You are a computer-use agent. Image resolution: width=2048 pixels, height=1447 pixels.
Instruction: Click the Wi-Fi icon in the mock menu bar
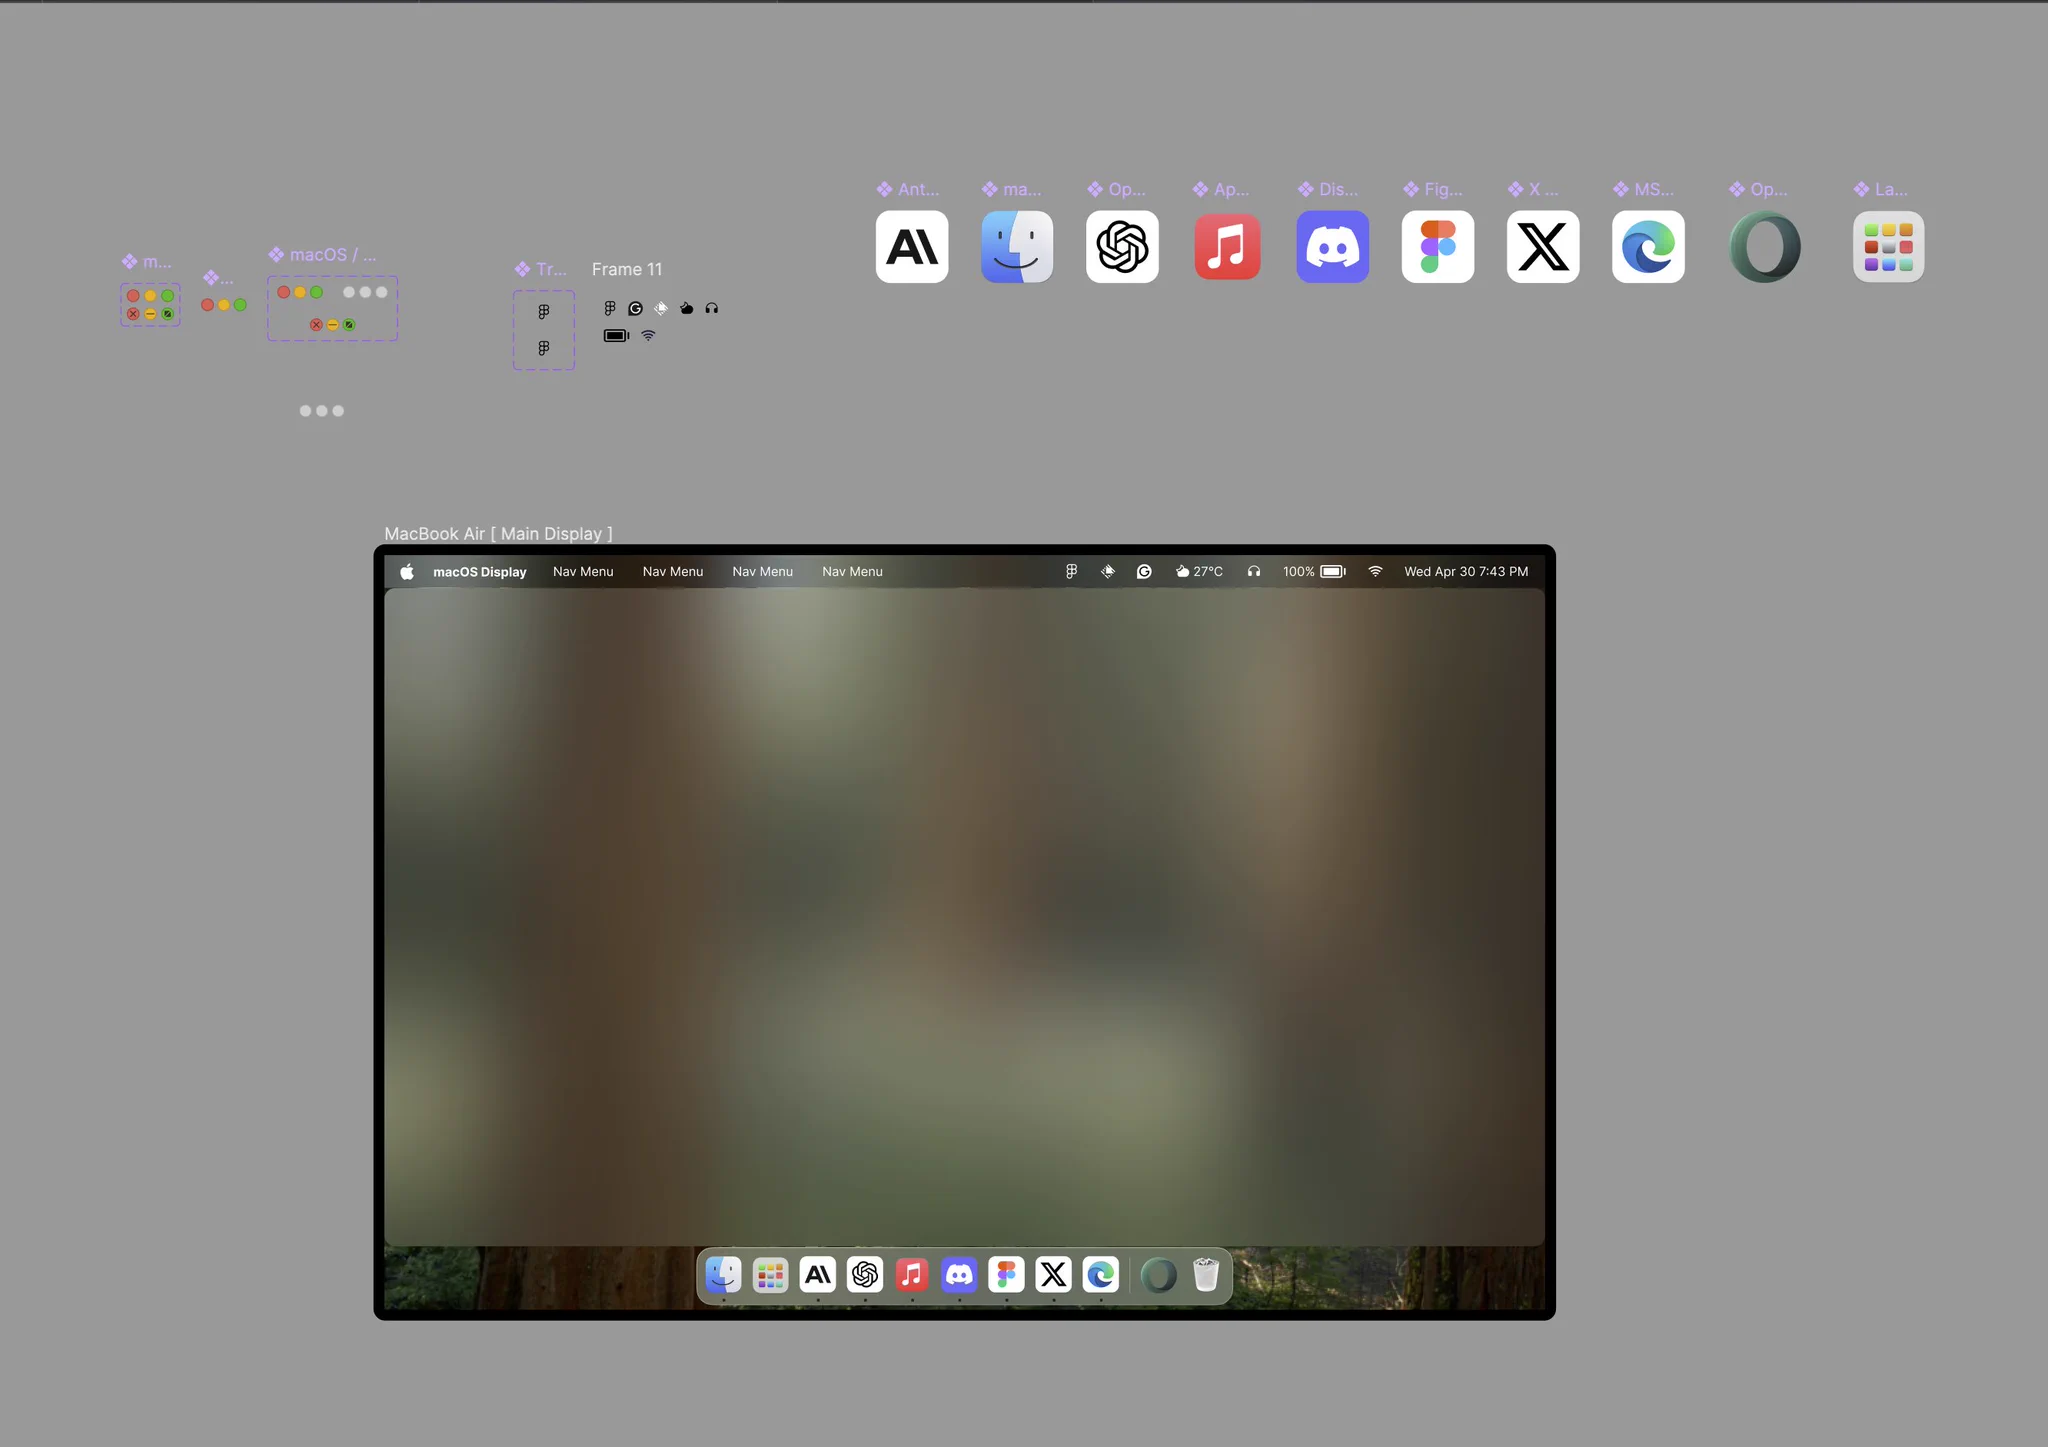tap(1376, 572)
